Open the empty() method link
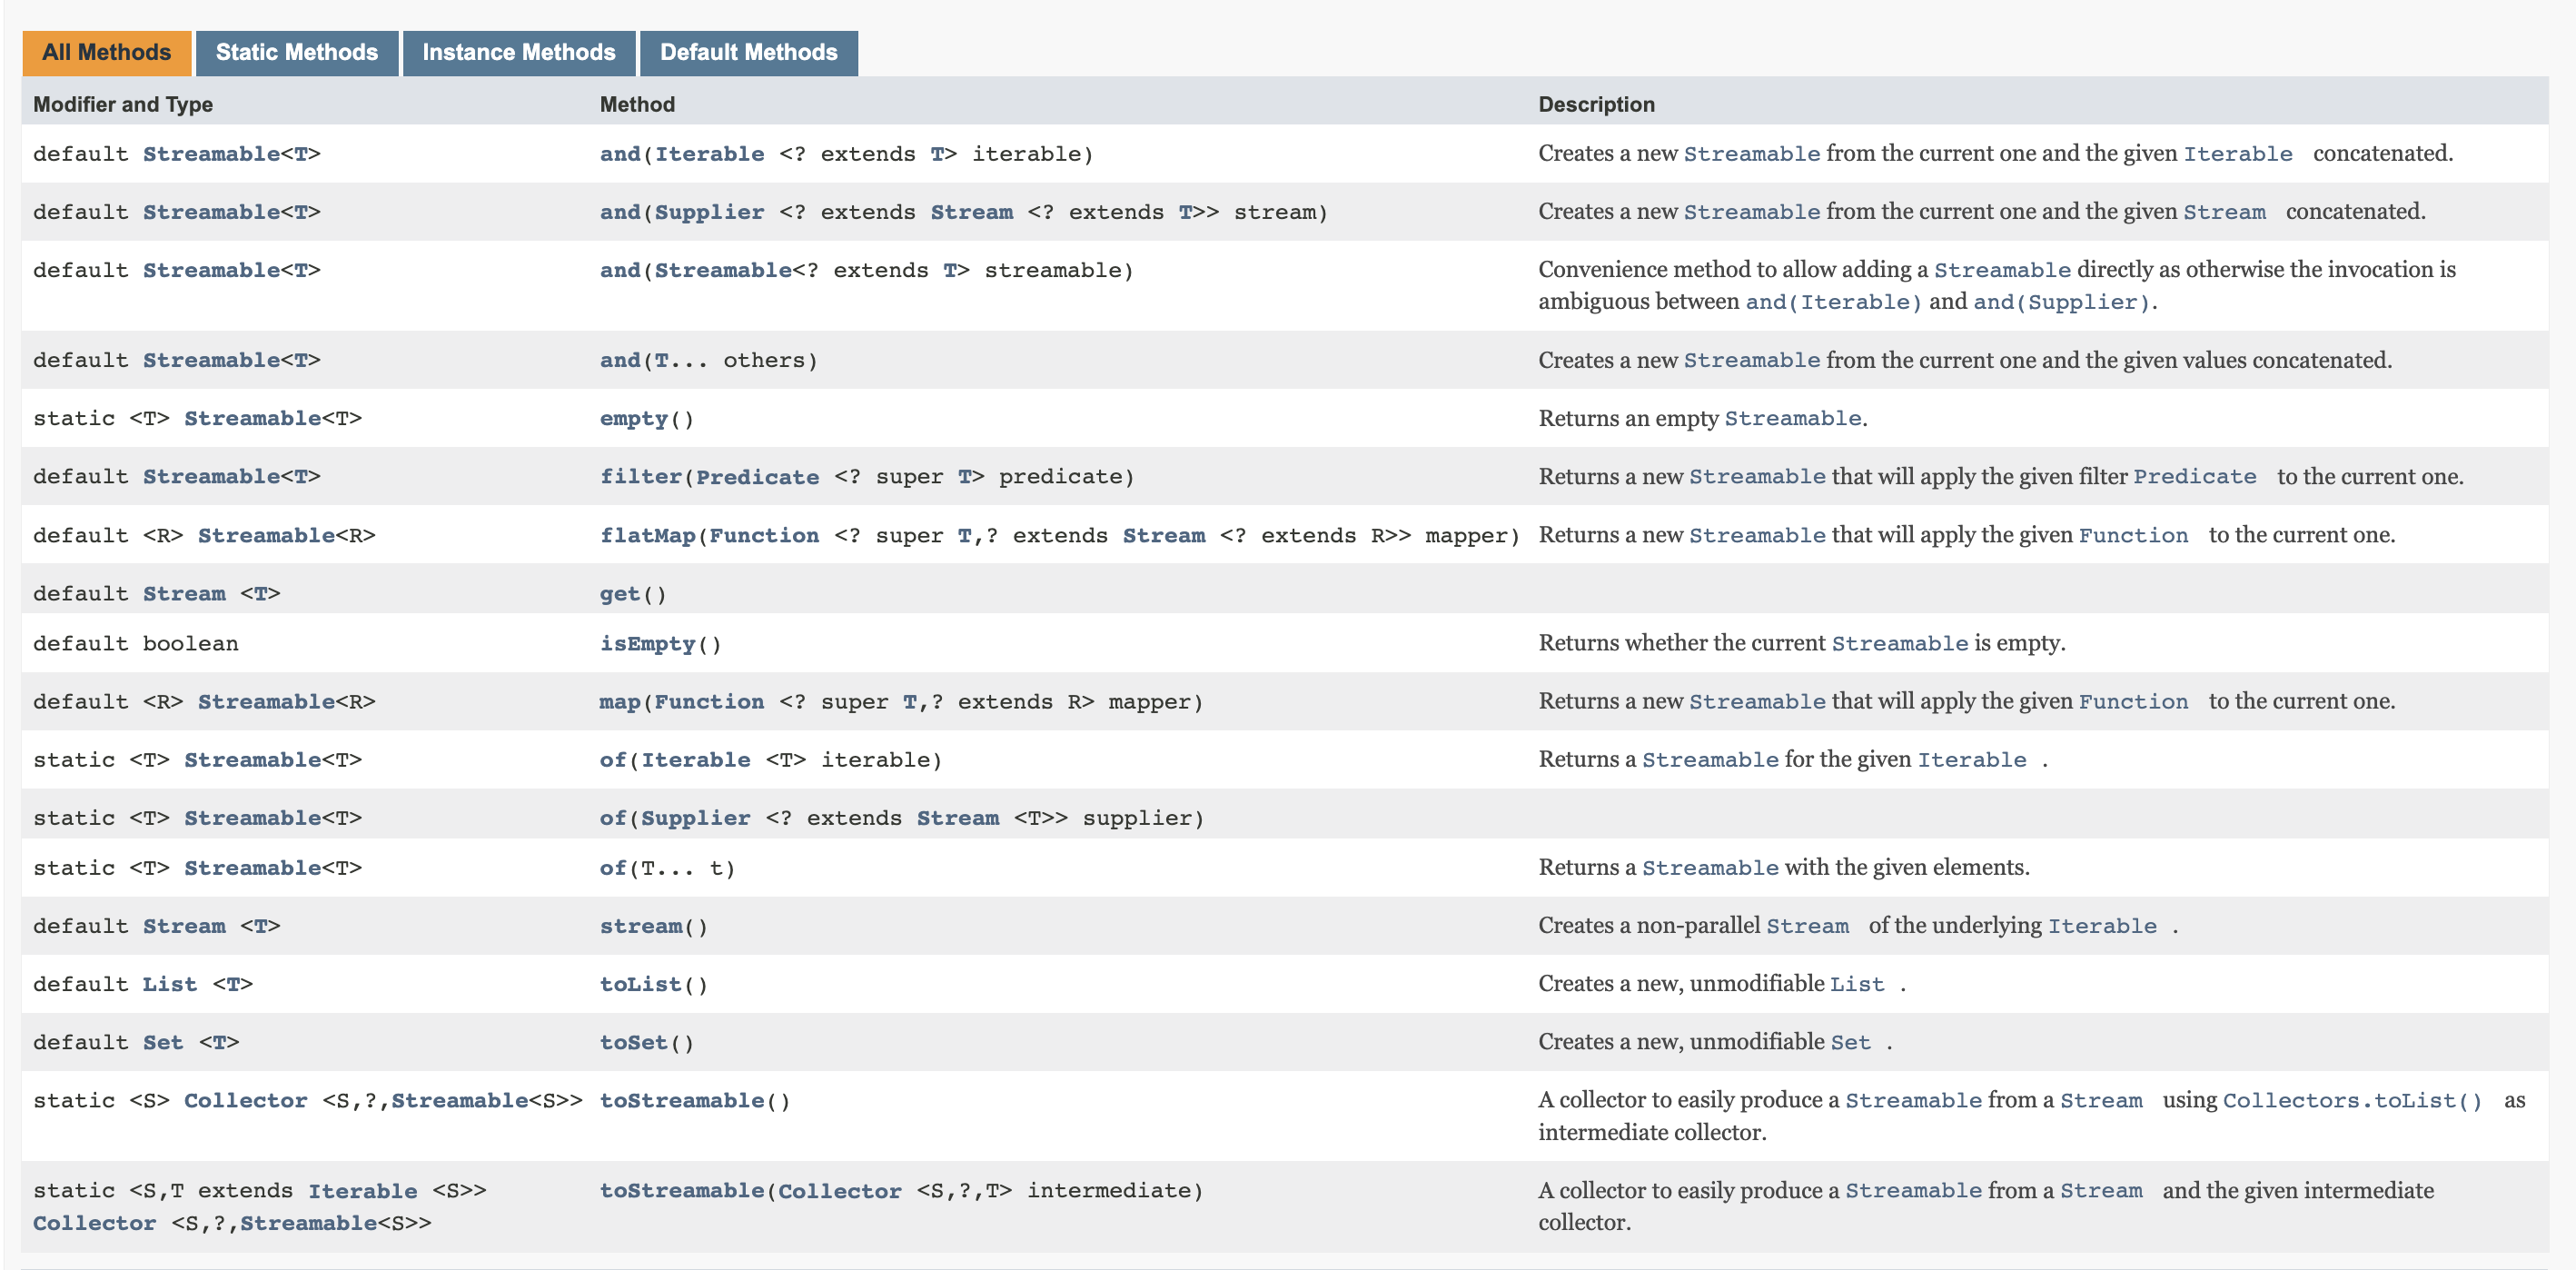This screenshot has height=1270, width=2576. point(633,418)
